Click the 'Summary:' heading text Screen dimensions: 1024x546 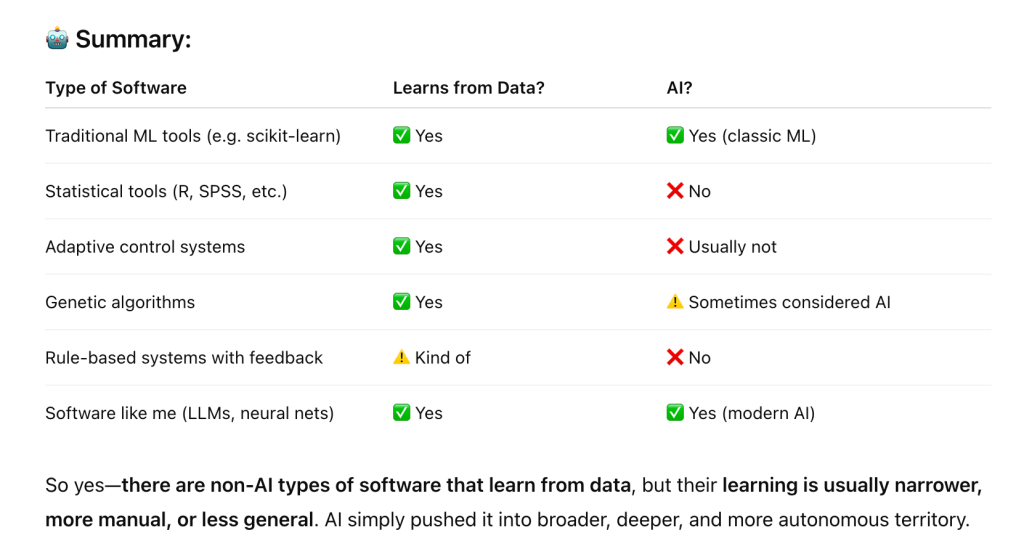pos(133,39)
